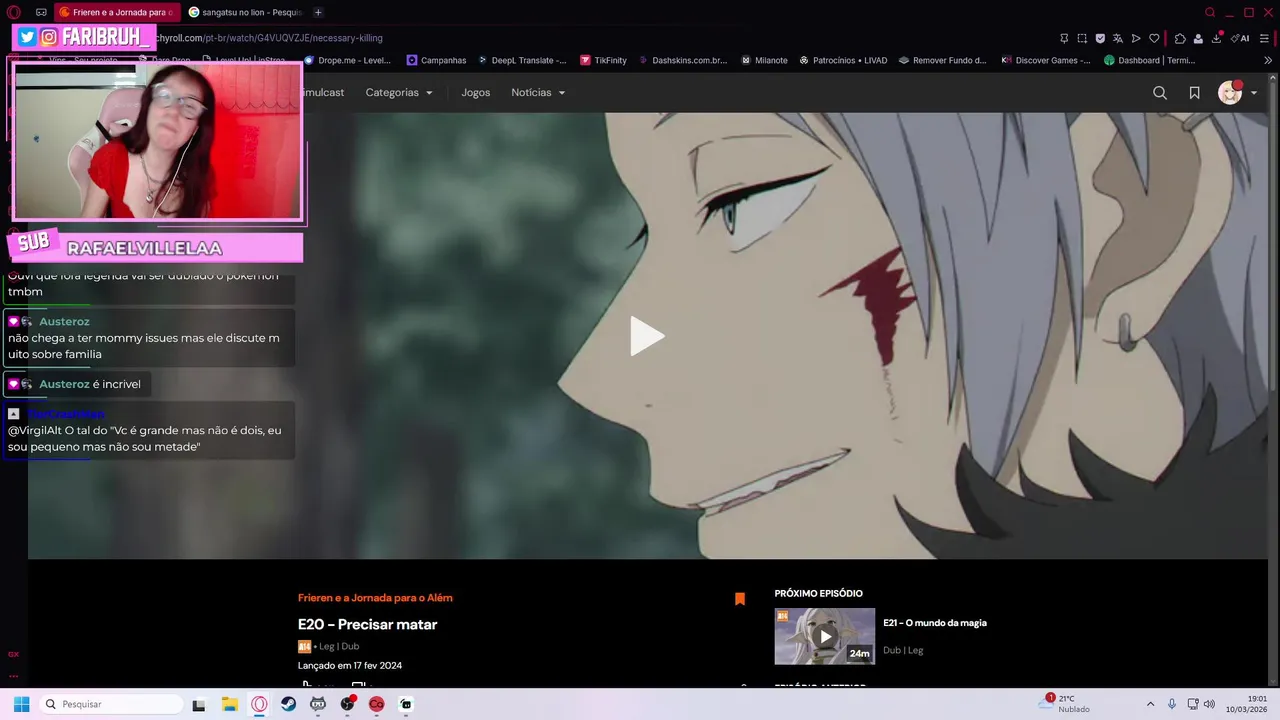Open the Simulcast menu item

[x=322, y=92]
